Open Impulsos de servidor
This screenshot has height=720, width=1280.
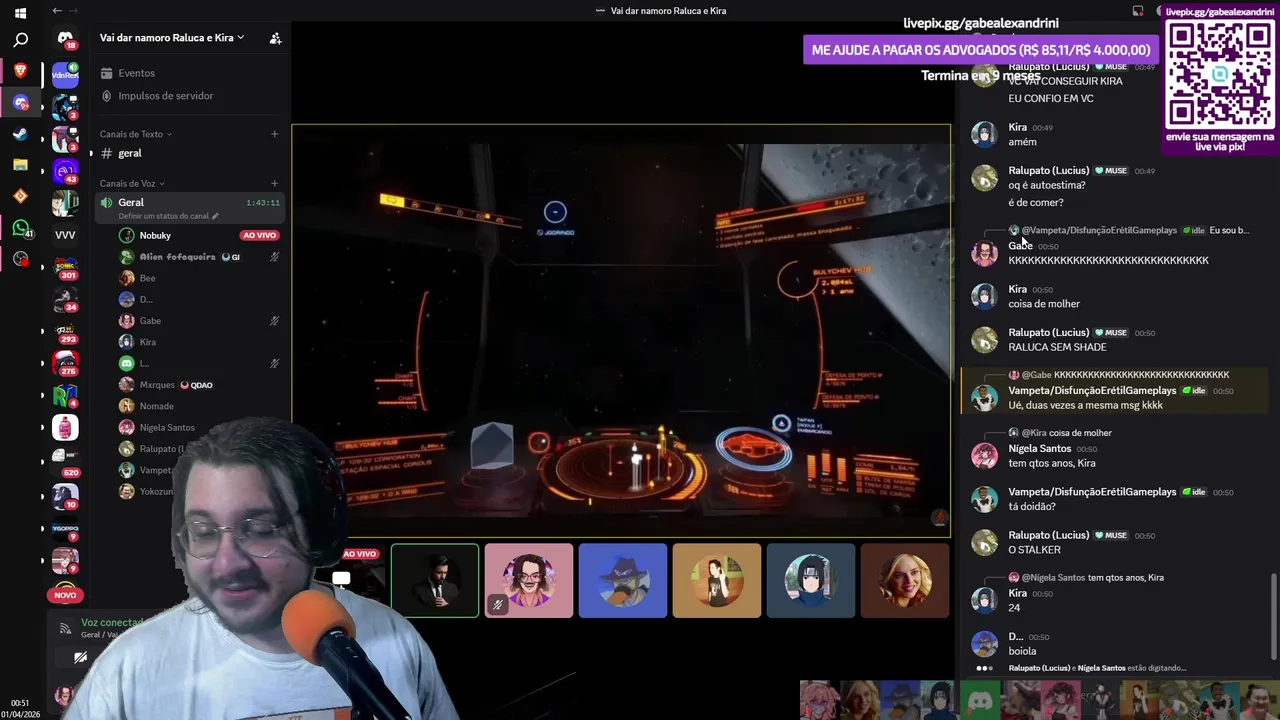click(x=190, y=96)
